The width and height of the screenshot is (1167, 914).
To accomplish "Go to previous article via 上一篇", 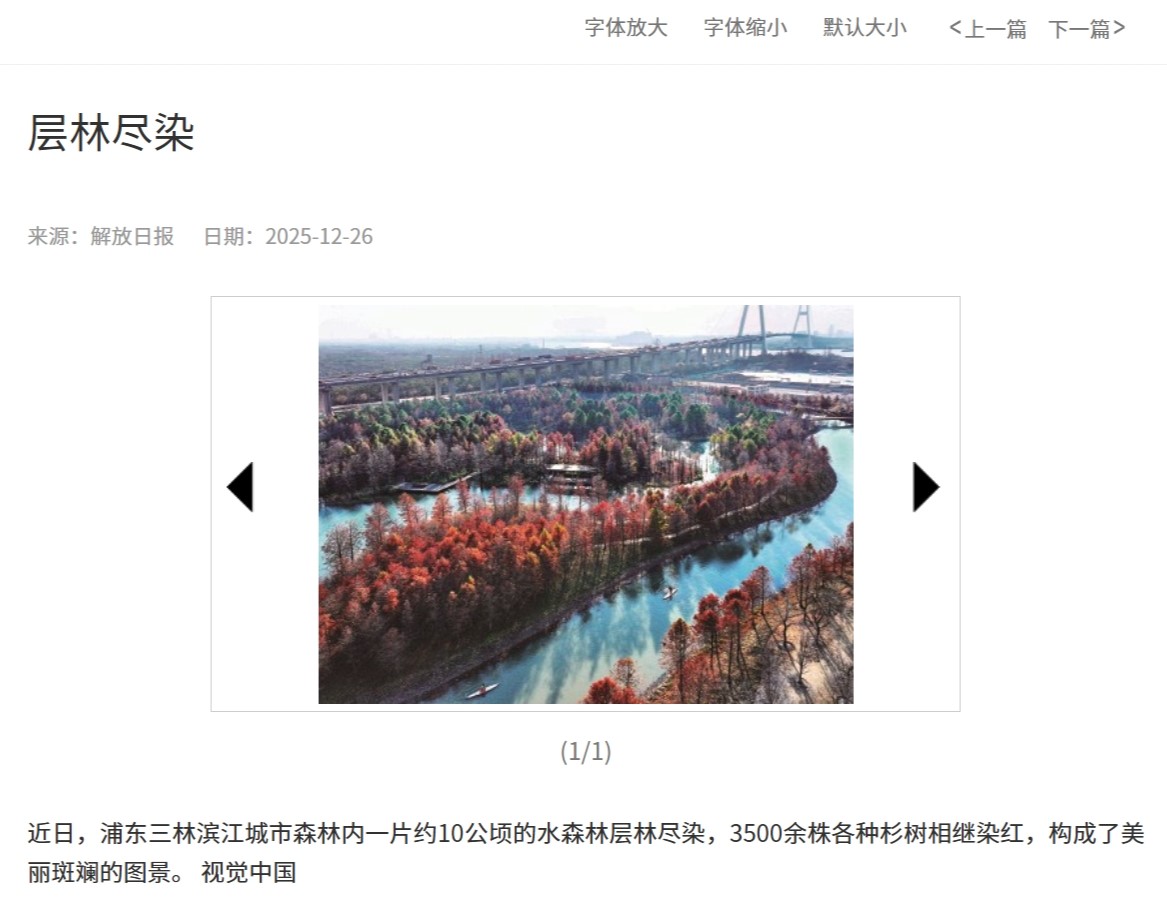I will pos(988,29).
